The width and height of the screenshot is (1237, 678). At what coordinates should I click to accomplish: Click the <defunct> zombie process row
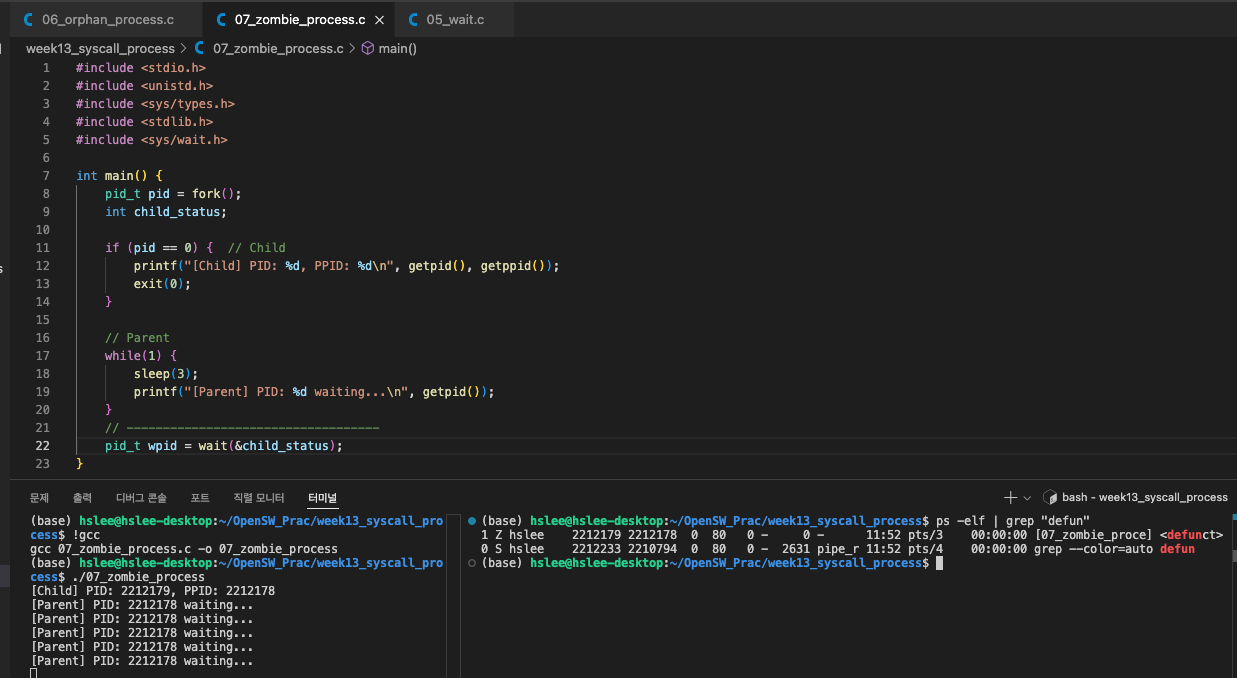click(x=851, y=535)
